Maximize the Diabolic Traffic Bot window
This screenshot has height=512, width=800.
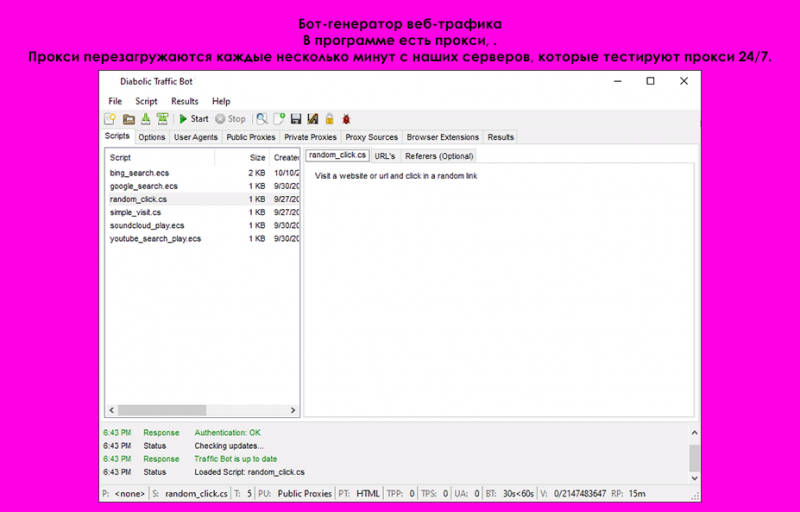click(x=651, y=81)
